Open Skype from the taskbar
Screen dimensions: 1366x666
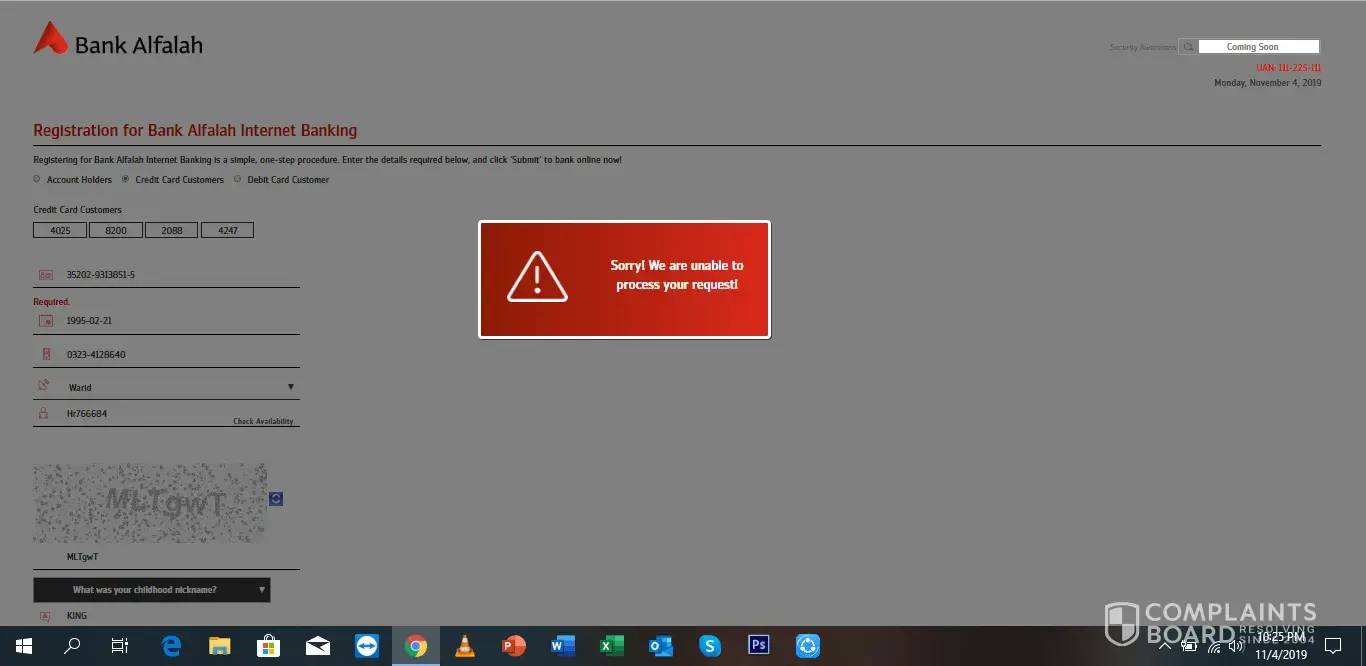[710, 646]
